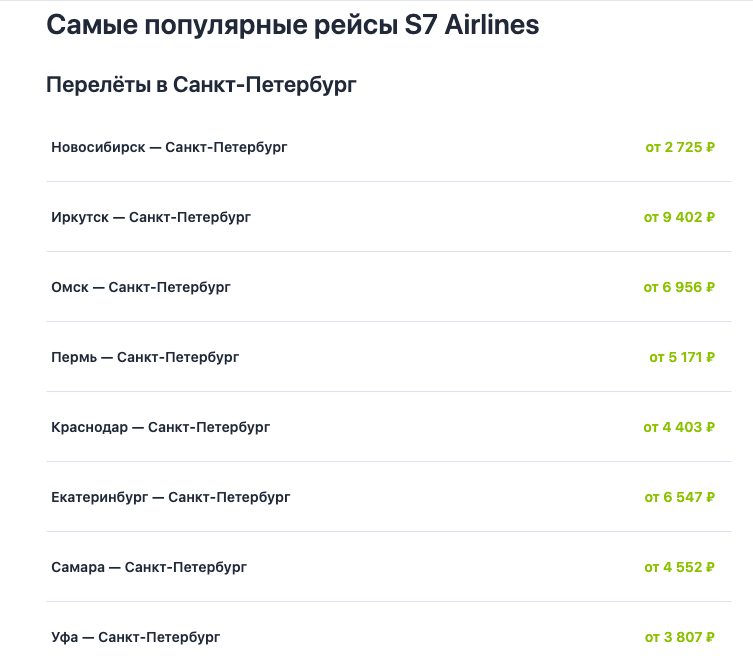Open the Уфа — Санкт-Петербург flight
This screenshot has width=753, height=667.
pyautogui.click(x=135, y=637)
